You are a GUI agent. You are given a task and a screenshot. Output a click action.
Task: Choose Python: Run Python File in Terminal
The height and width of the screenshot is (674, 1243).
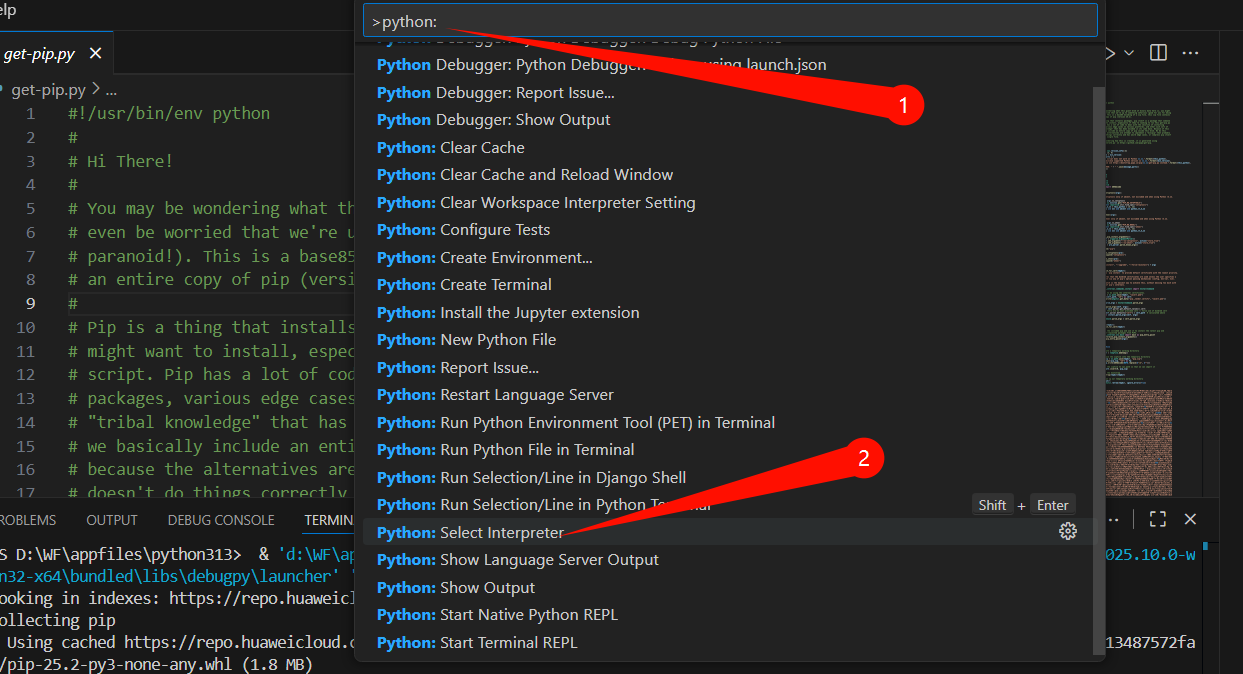coord(730,449)
